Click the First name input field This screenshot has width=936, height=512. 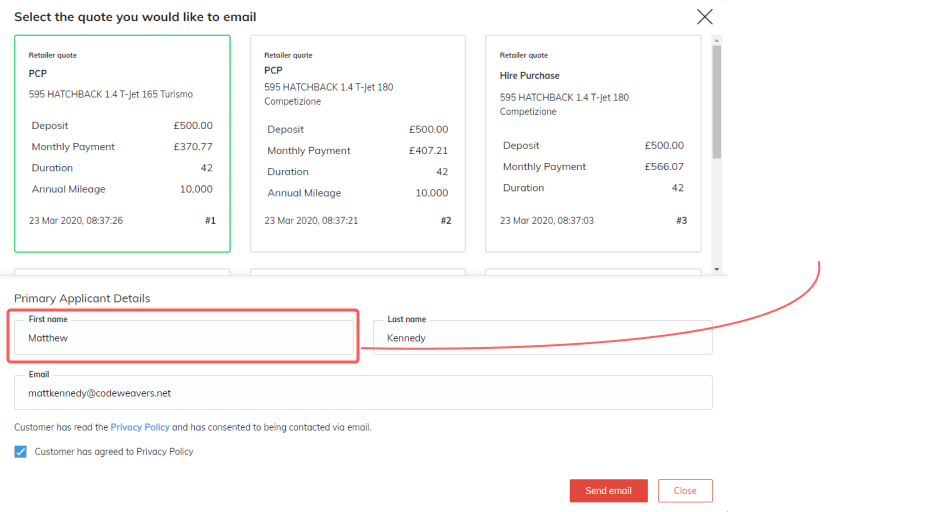(x=184, y=338)
